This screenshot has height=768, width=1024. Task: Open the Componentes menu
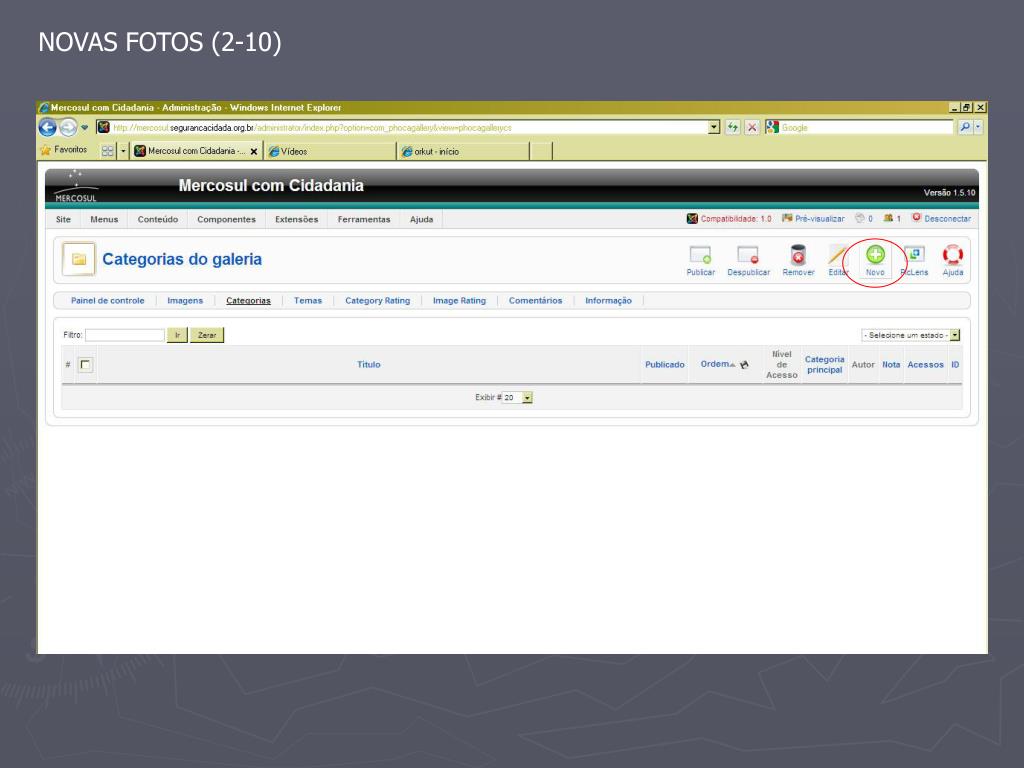[x=226, y=219]
